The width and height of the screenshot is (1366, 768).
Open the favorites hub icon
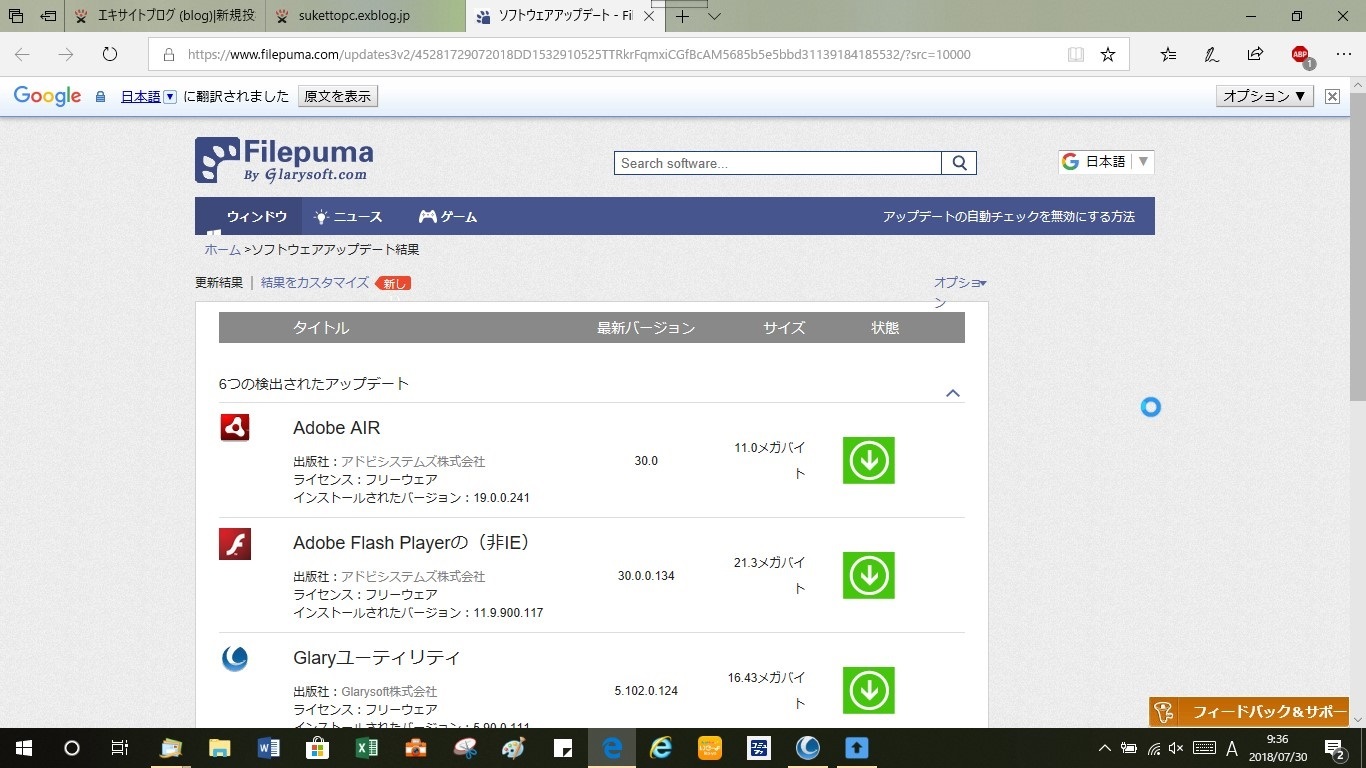(1168, 55)
